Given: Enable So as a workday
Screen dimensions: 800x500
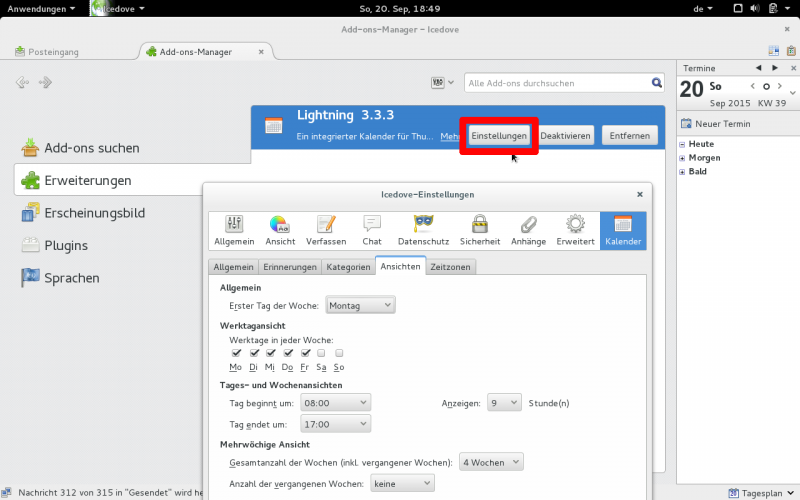Looking at the screenshot, I should click(339, 353).
